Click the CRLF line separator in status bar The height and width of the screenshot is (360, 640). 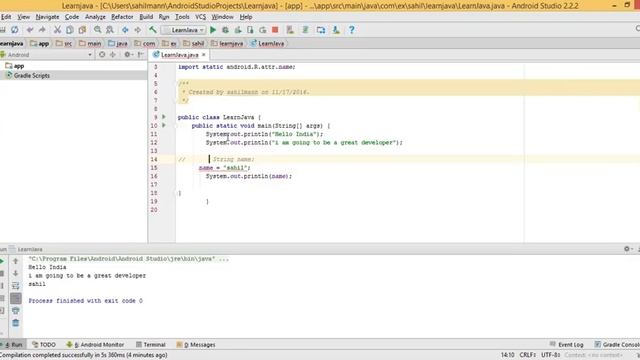pyautogui.click(x=527, y=355)
